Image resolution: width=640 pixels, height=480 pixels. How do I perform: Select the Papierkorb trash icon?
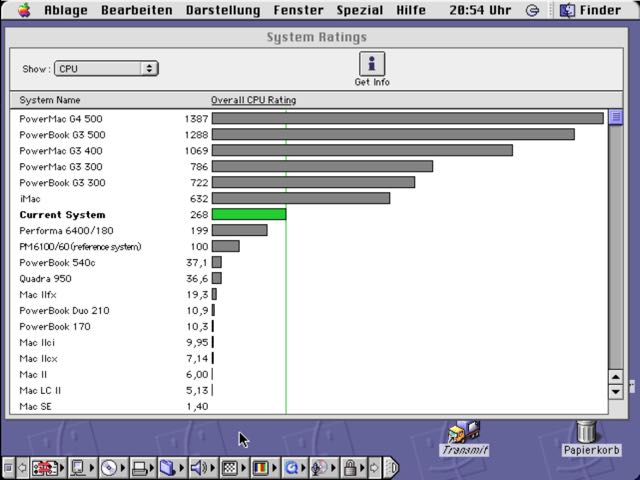point(591,438)
